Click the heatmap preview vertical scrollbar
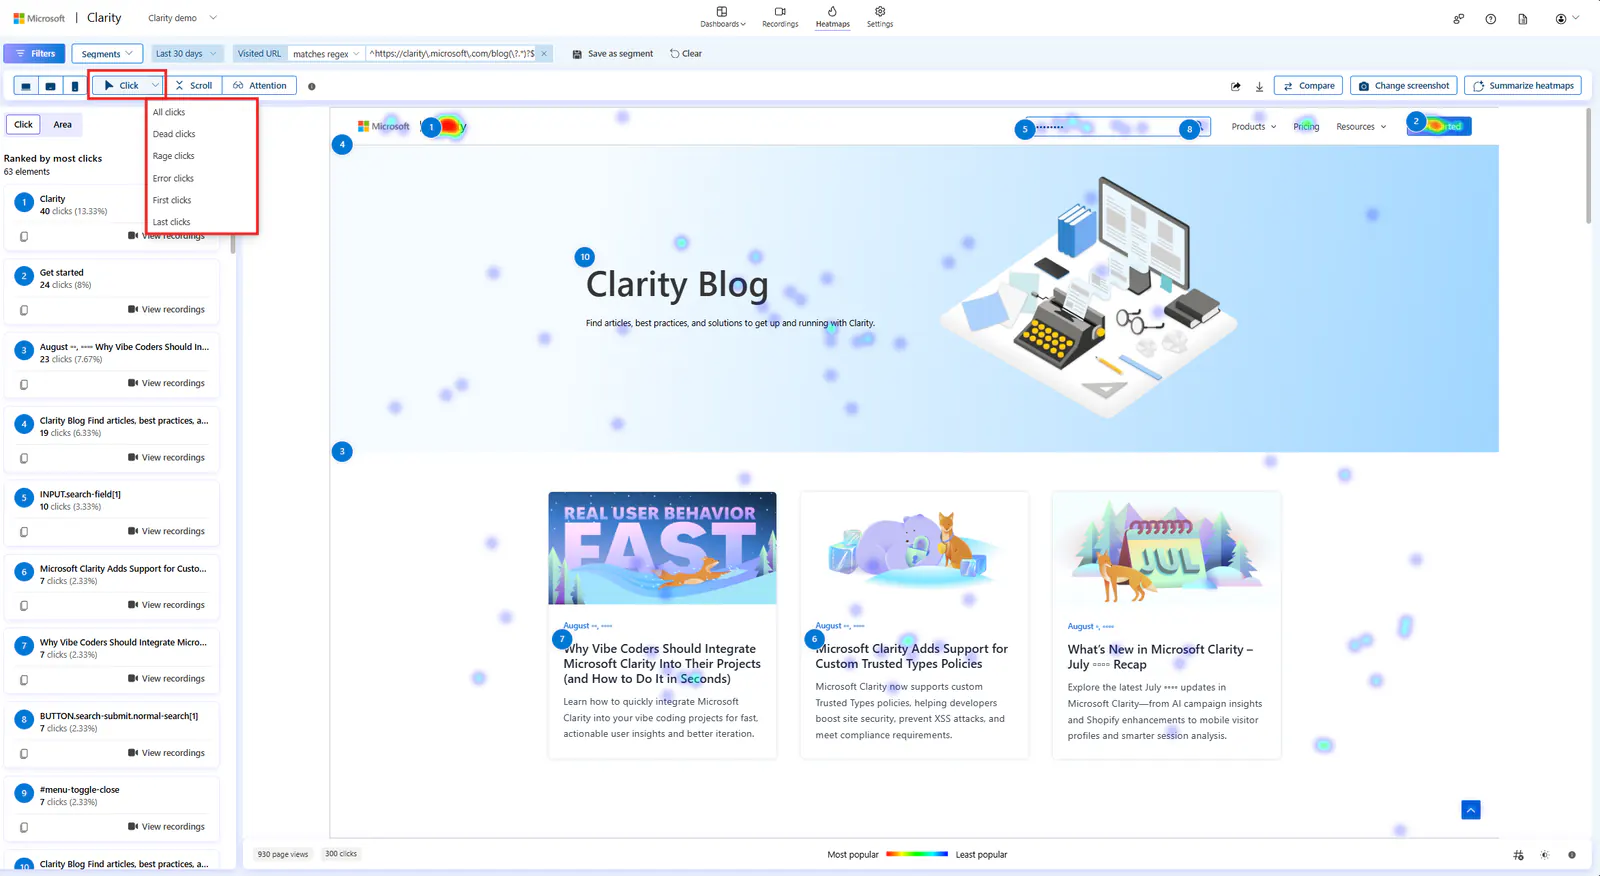This screenshot has height=876, width=1600. pyautogui.click(x=1588, y=166)
